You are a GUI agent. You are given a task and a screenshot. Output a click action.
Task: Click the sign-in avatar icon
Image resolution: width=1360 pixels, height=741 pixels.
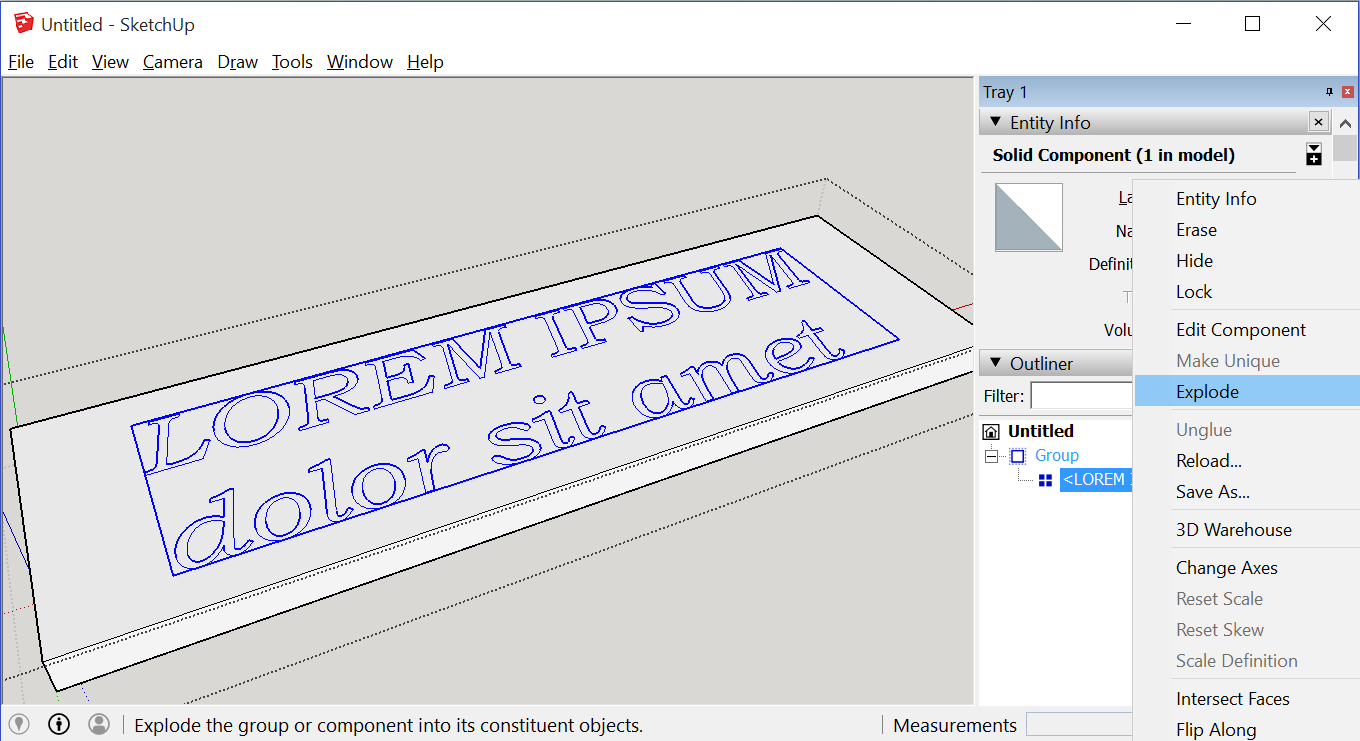[x=98, y=724]
